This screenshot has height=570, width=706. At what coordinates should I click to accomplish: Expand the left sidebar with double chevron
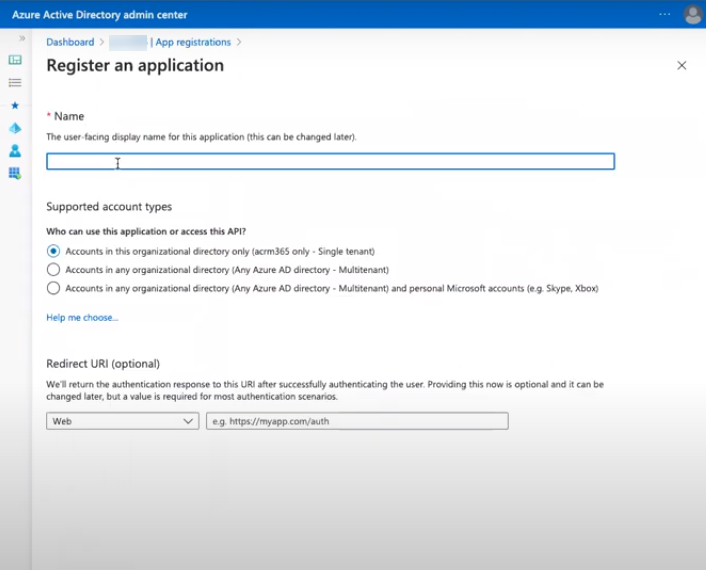click(x=22, y=38)
